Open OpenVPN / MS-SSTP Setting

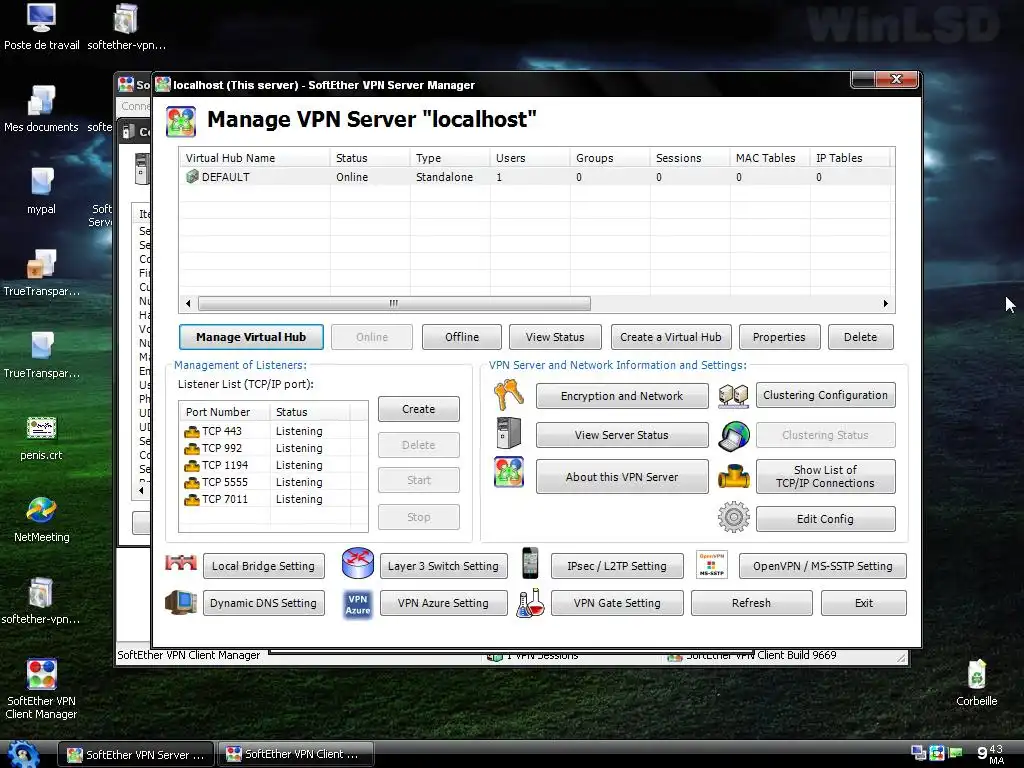(x=823, y=566)
